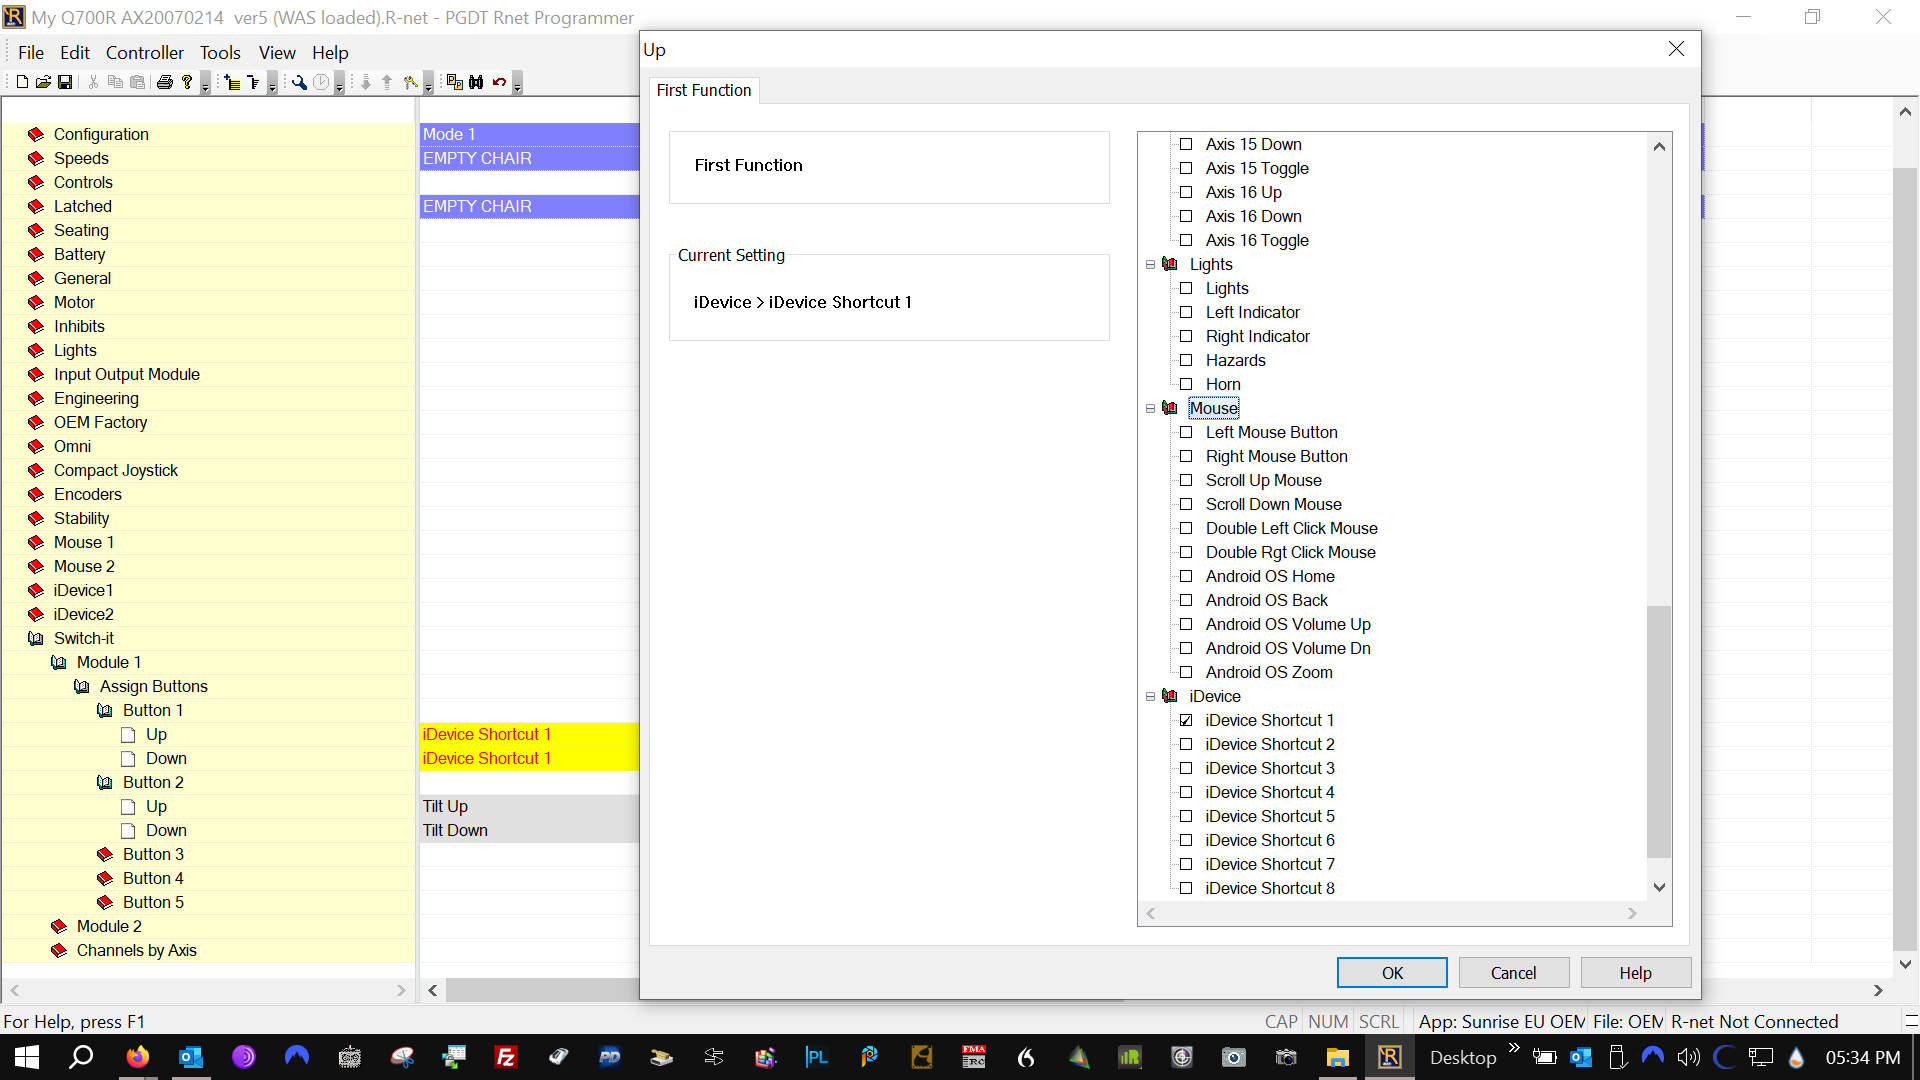Image resolution: width=1920 pixels, height=1080 pixels.
Task: Select the First Function tab
Action: pyautogui.click(x=703, y=90)
